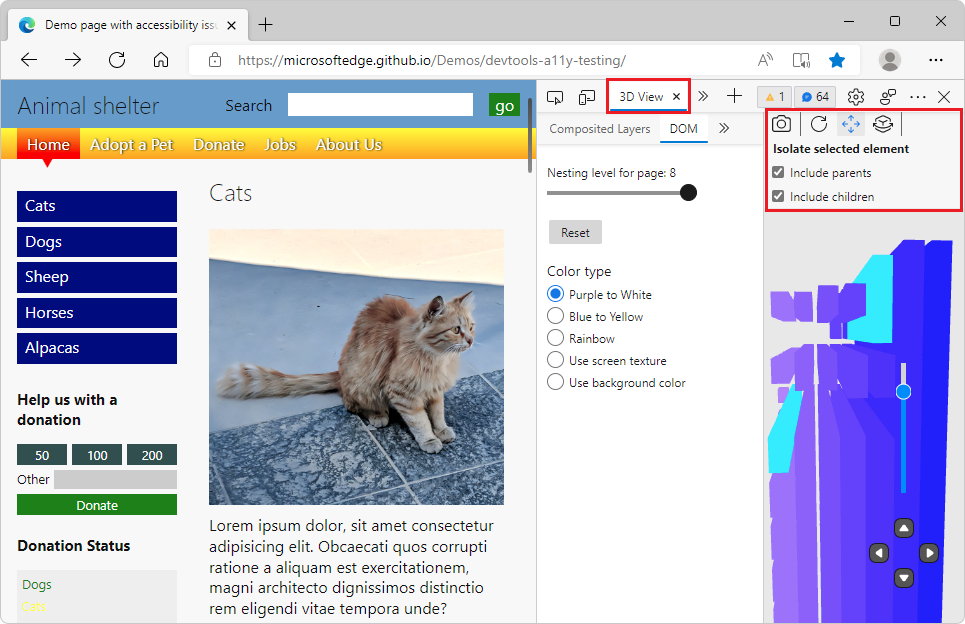Reload the current page
This screenshot has height=624, width=965.
pyautogui.click(x=117, y=60)
